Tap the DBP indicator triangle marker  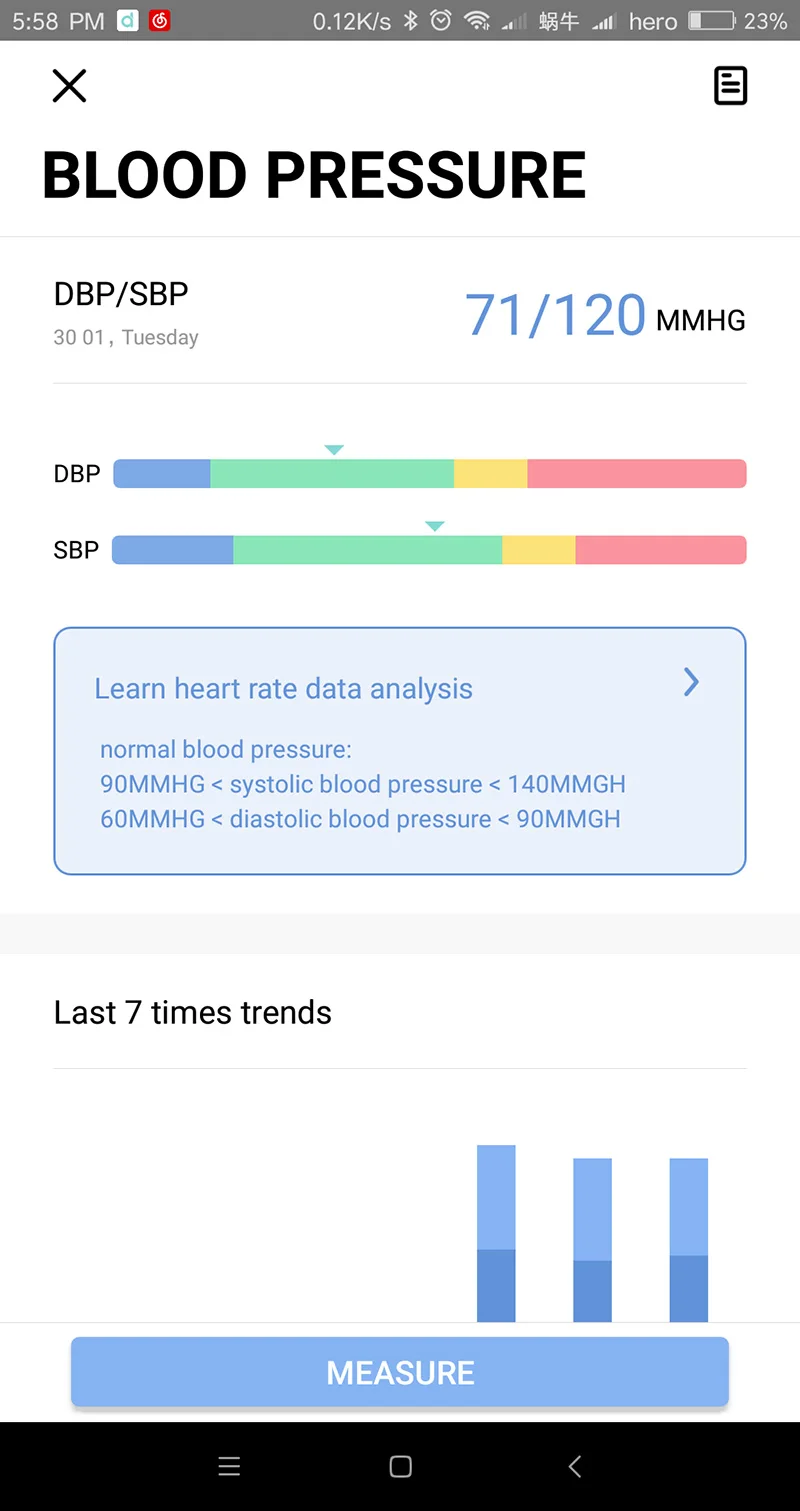pos(334,450)
